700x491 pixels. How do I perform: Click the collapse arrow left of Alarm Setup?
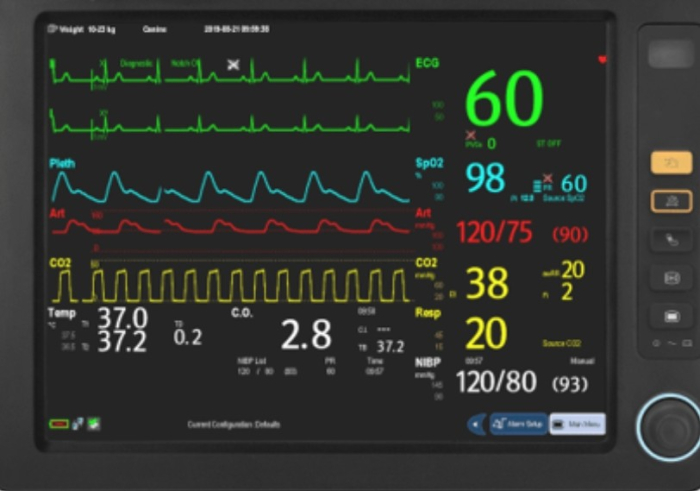[477, 424]
